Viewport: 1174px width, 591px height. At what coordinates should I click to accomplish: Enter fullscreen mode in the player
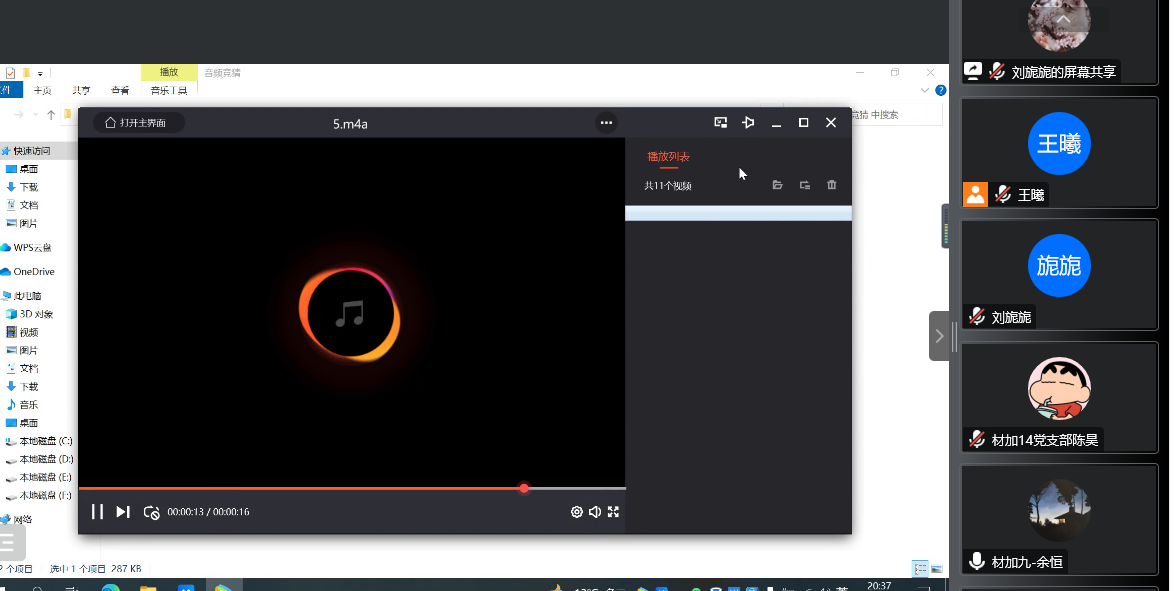tap(614, 512)
